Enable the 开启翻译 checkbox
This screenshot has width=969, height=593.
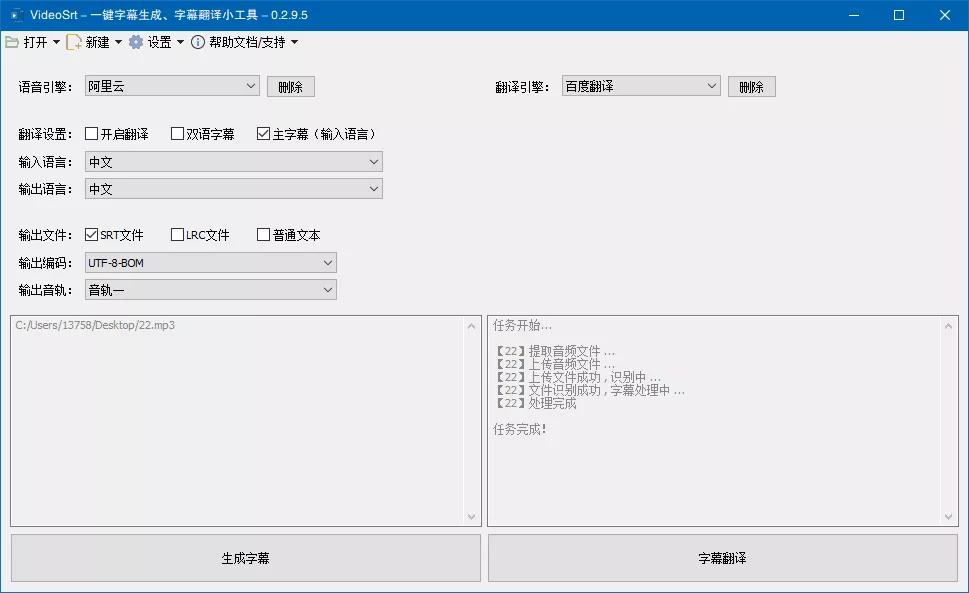(x=92, y=133)
